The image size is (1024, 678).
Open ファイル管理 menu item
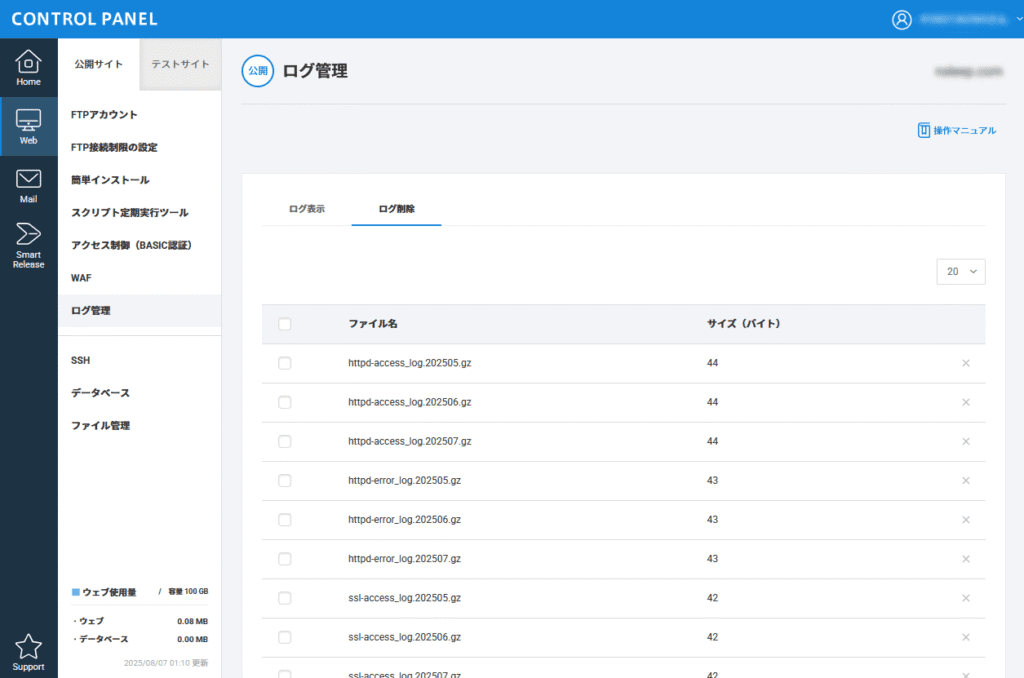tap(101, 426)
